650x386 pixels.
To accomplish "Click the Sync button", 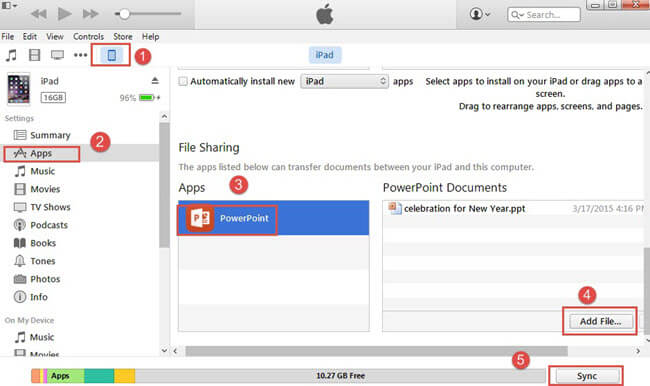I will pos(587,376).
